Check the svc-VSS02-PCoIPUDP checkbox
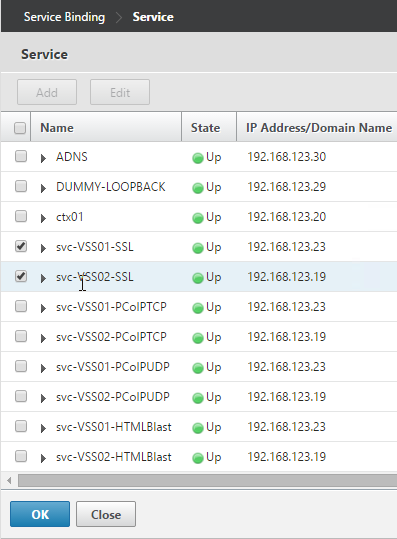Screen dimensions: 397x539 (x=21, y=396)
